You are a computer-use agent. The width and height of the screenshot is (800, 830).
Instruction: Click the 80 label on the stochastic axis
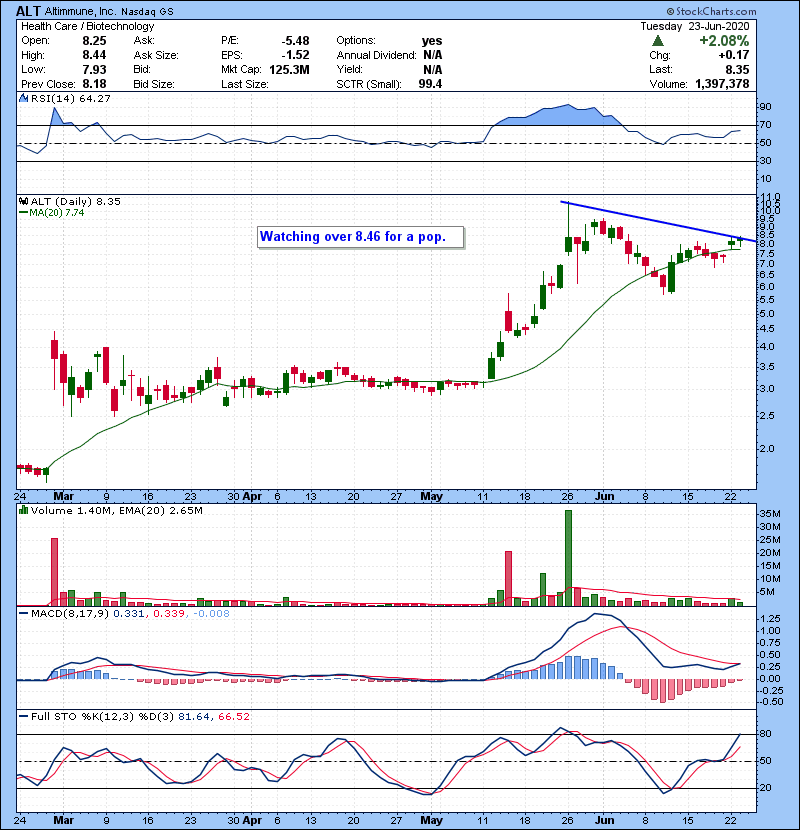click(766, 734)
